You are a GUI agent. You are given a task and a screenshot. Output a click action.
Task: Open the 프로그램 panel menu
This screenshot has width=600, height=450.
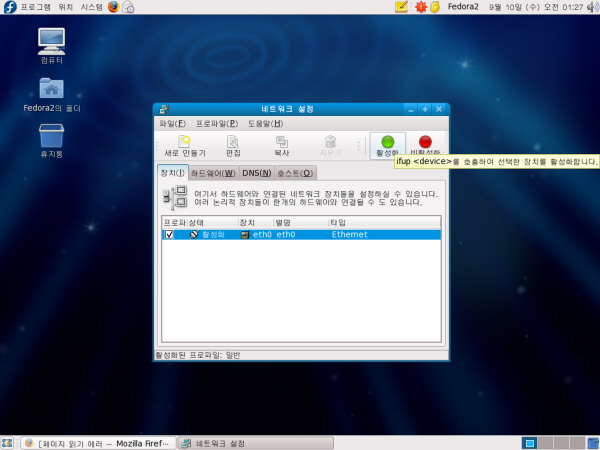(35, 7)
